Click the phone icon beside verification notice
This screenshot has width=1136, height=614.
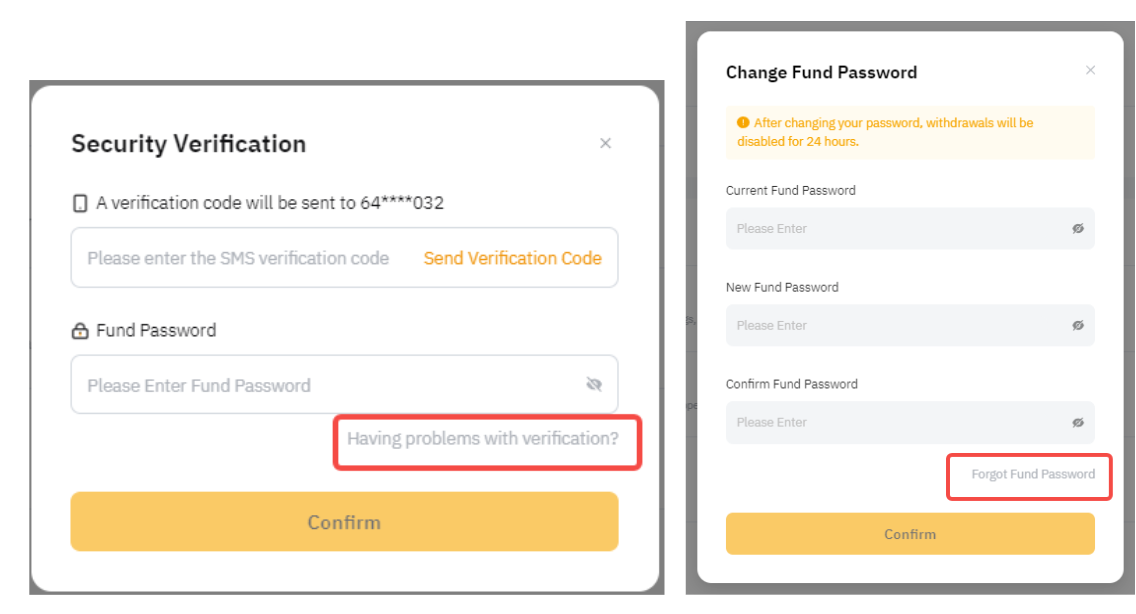click(80, 203)
